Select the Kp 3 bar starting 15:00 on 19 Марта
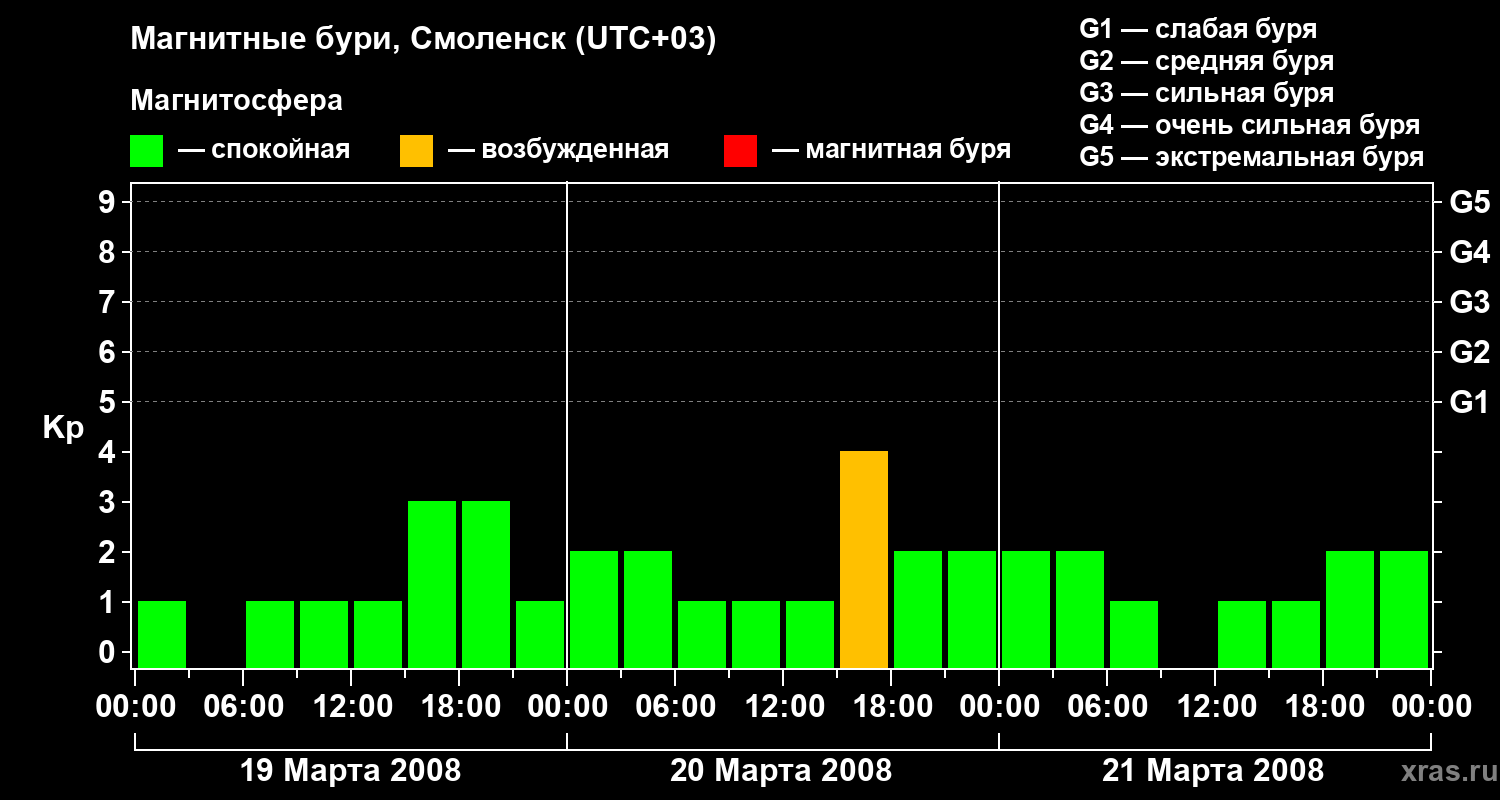The width and height of the screenshot is (1500, 800). 432,585
